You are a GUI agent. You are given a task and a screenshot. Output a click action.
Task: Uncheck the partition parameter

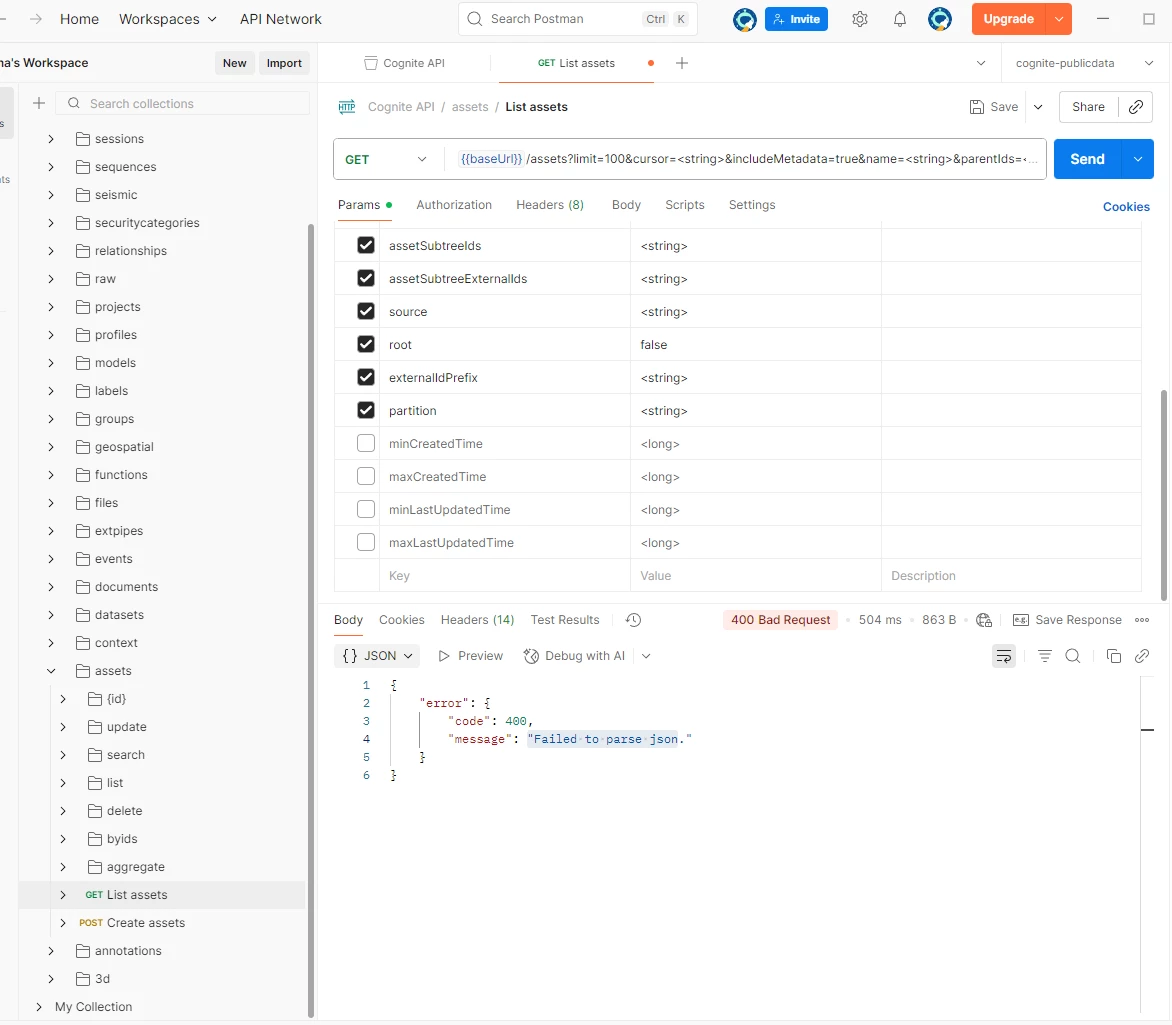[x=366, y=410]
